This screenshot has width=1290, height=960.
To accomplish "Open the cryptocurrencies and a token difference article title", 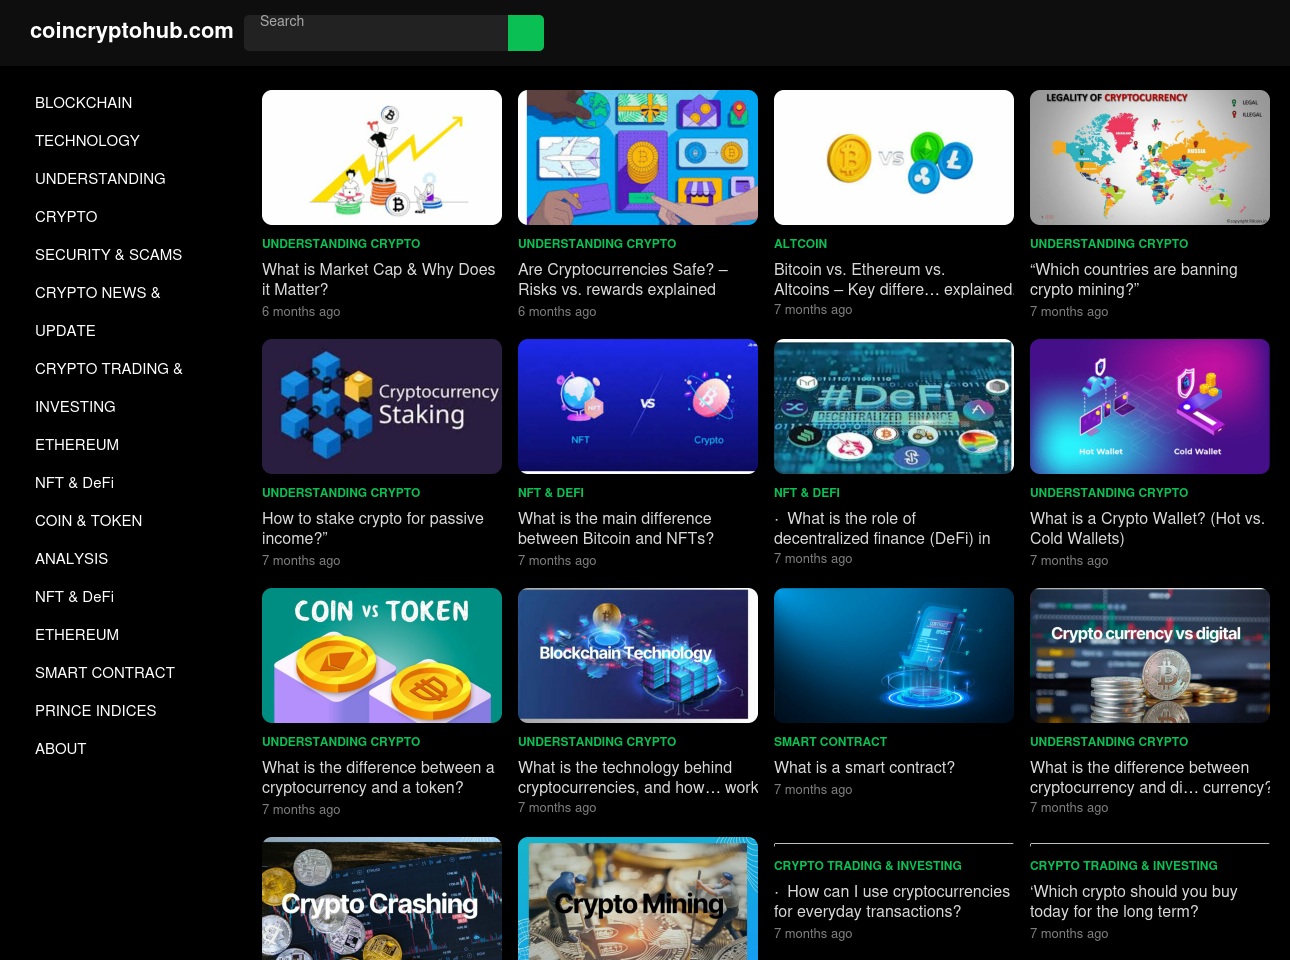I will point(378,778).
